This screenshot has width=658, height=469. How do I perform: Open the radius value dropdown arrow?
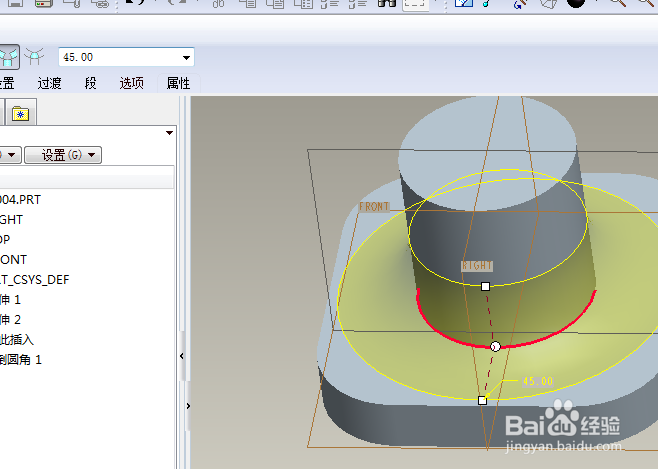(x=187, y=57)
